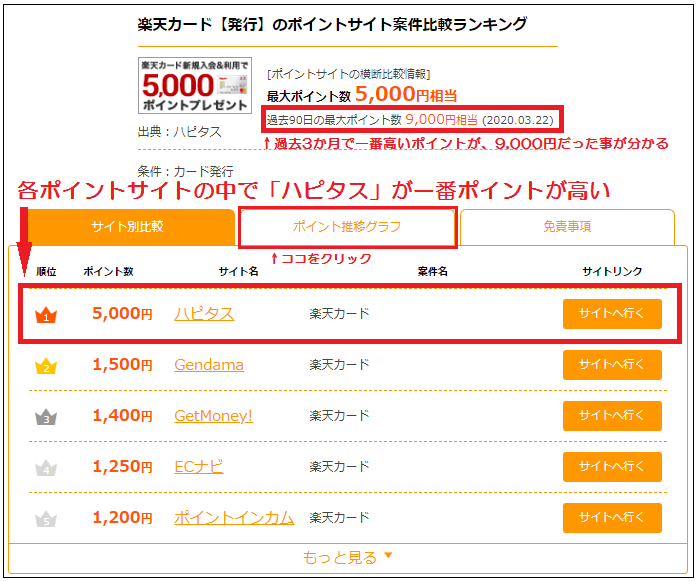Click the 1,200円 point value
Viewport: 697px width, 581px height.
coord(122,518)
